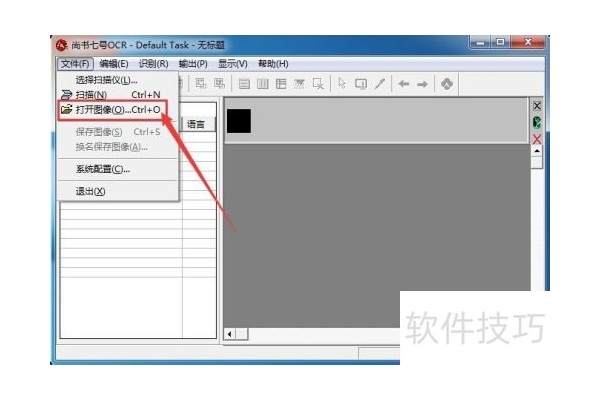Click the boxed X icon on right strip
The image size is (600, 400).
pyautogui.click(x=537, y=106)
